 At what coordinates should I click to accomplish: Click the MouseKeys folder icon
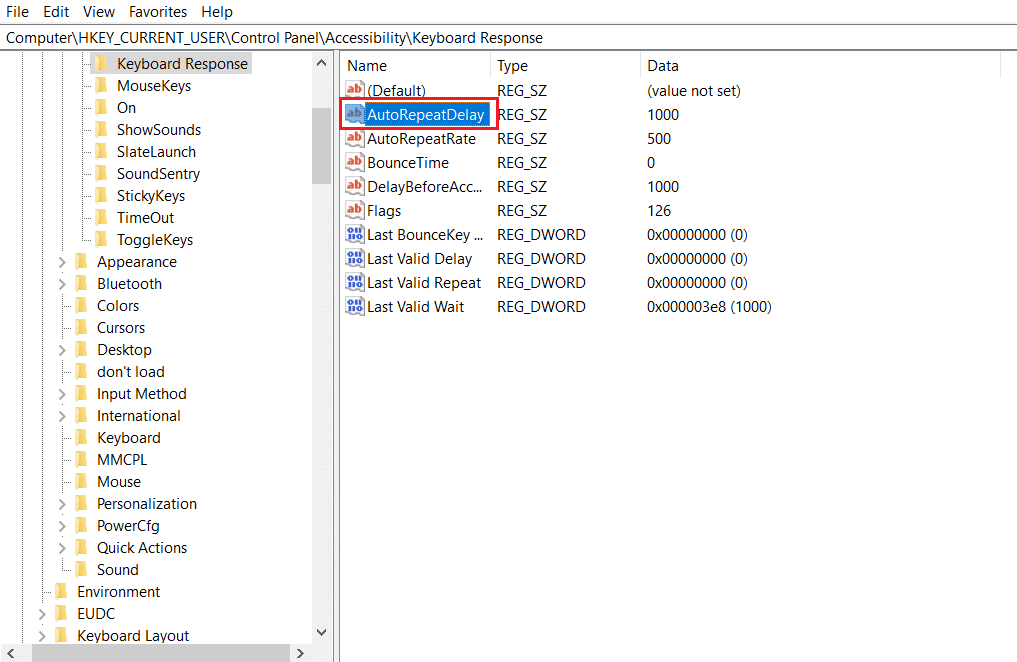(x=101, y=85)
